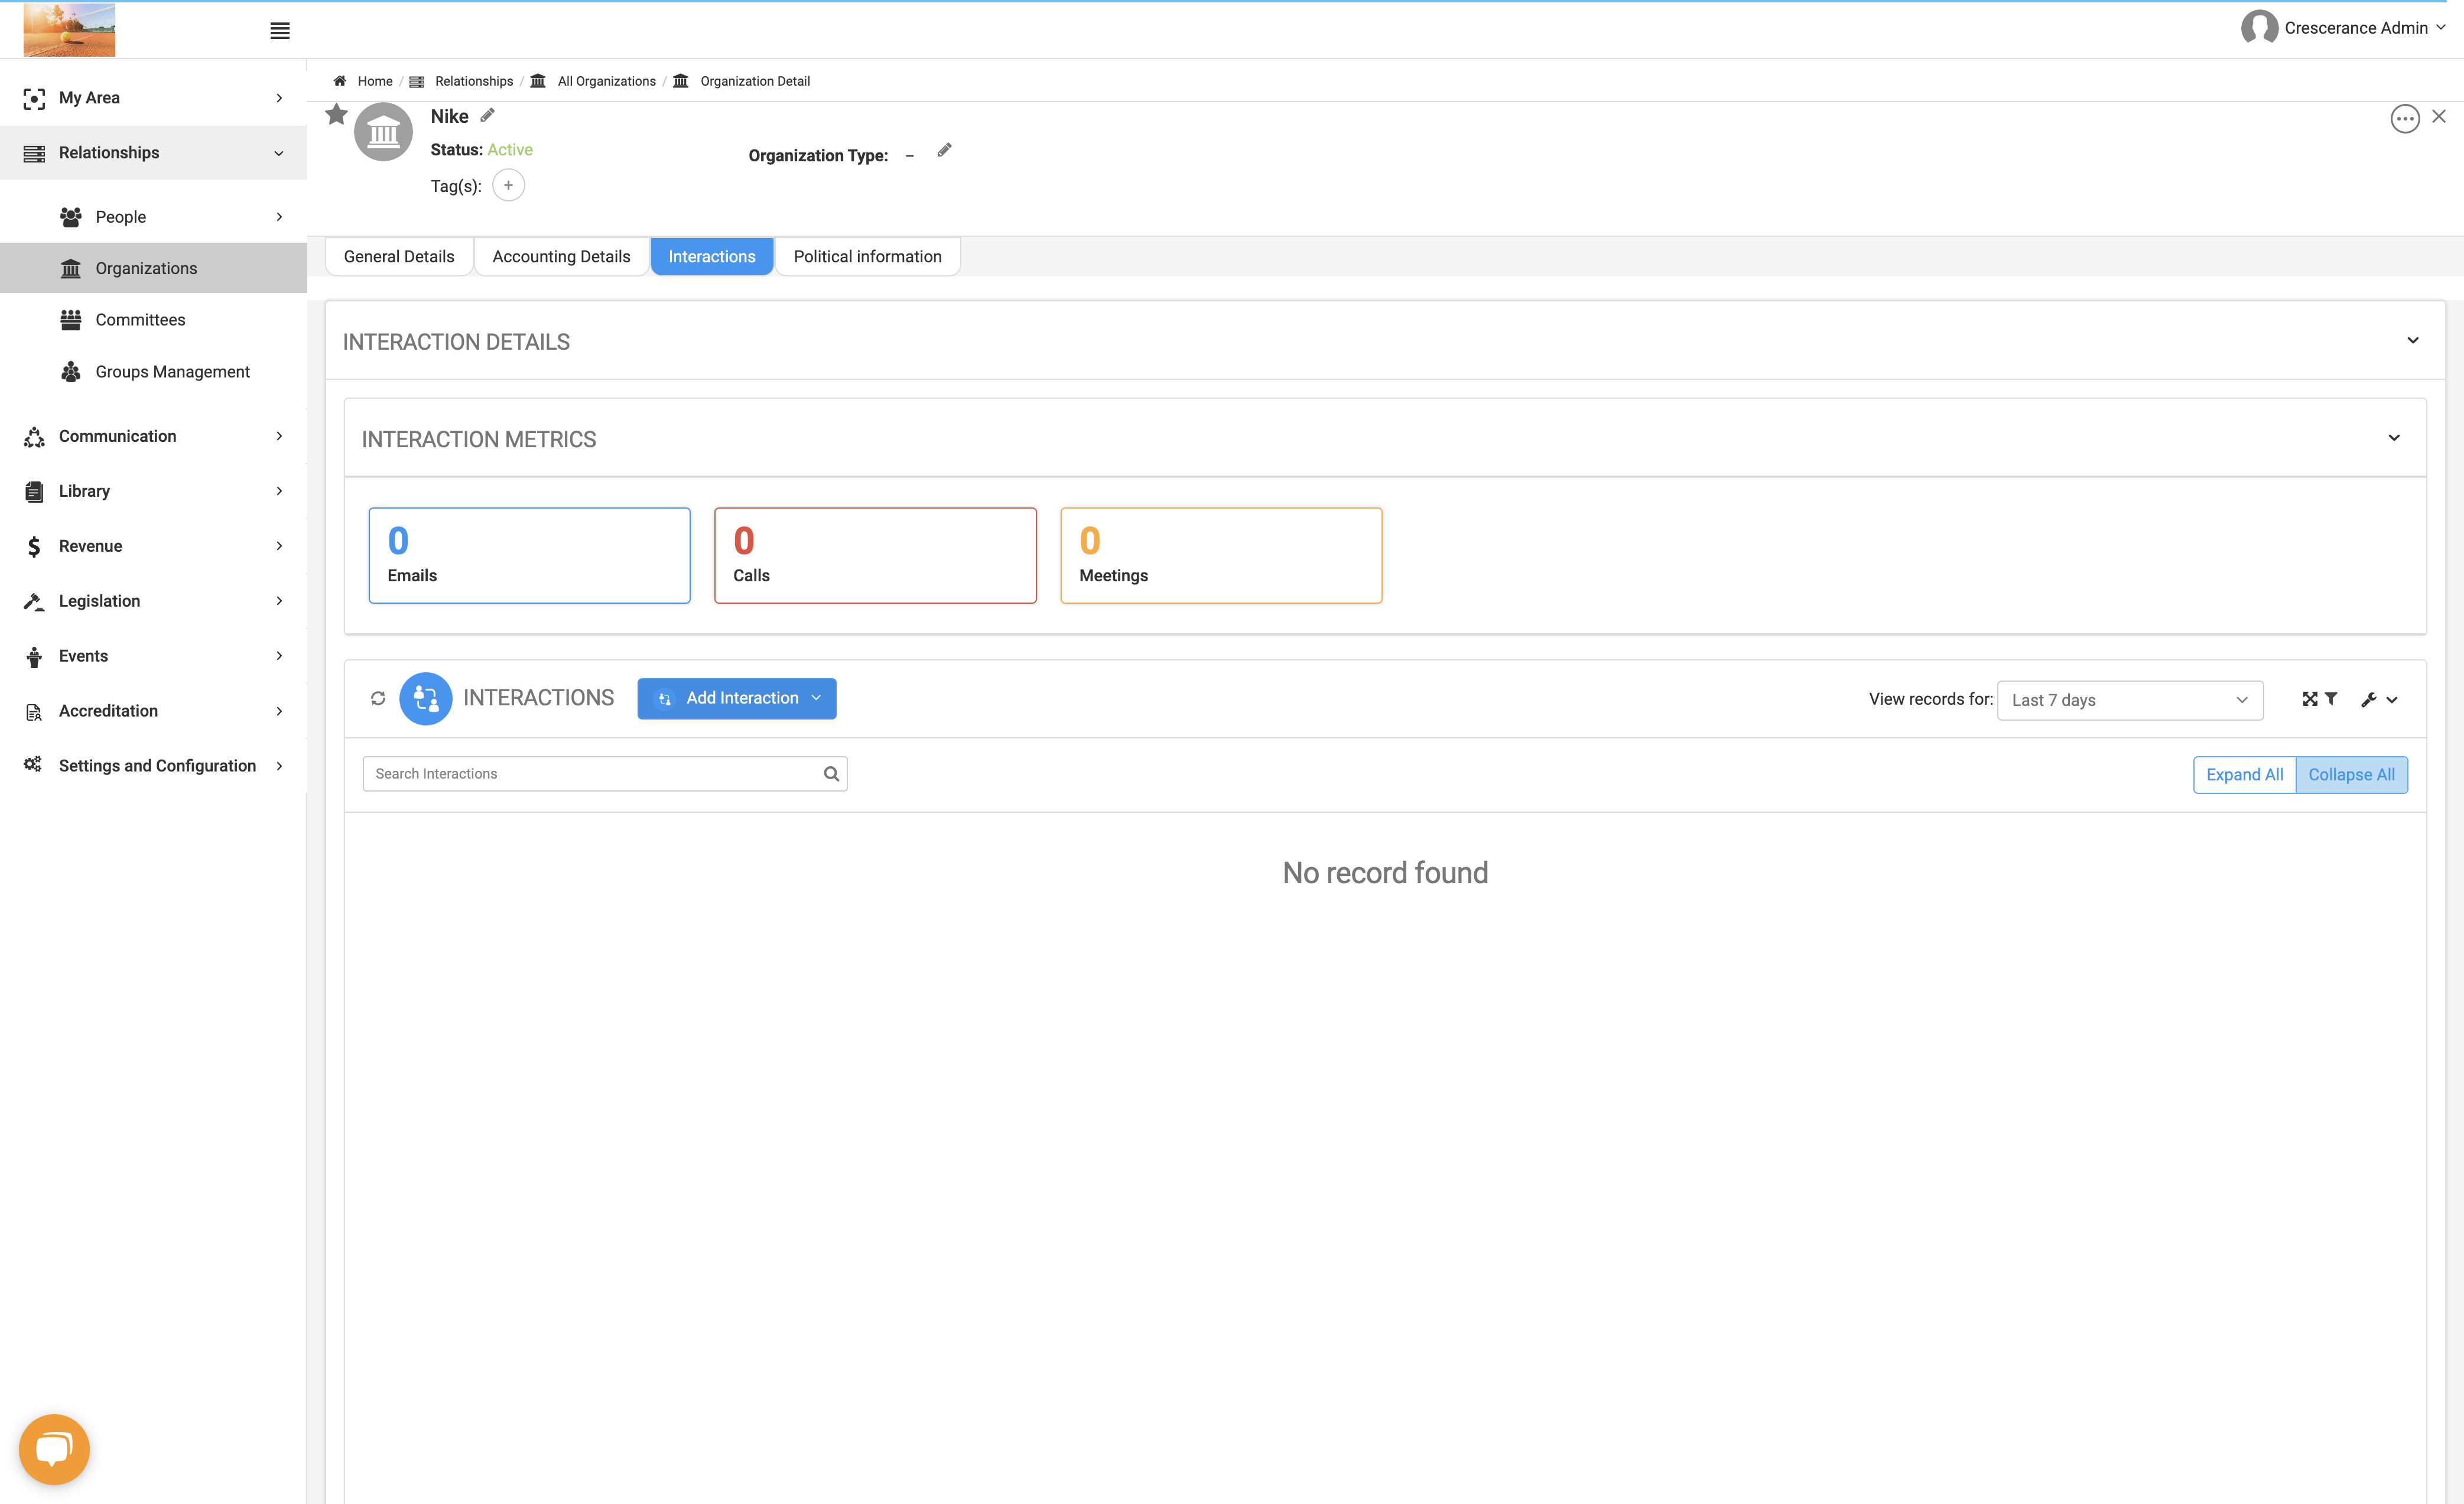Collapse Interaction Metrics section
2464x1504 pixels.
coord(2394,438)
